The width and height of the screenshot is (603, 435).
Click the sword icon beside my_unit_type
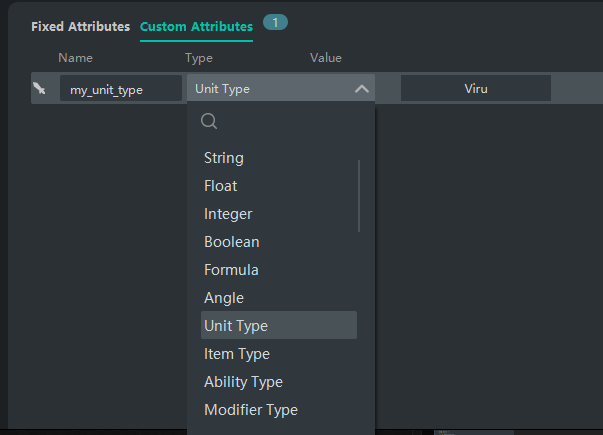39,89
